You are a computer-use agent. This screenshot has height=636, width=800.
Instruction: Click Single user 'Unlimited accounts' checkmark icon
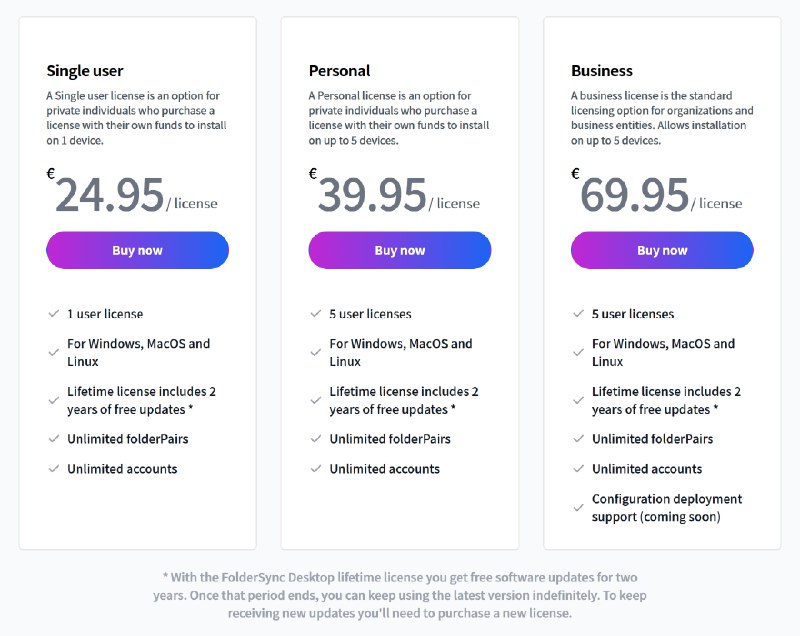[54, 468]
